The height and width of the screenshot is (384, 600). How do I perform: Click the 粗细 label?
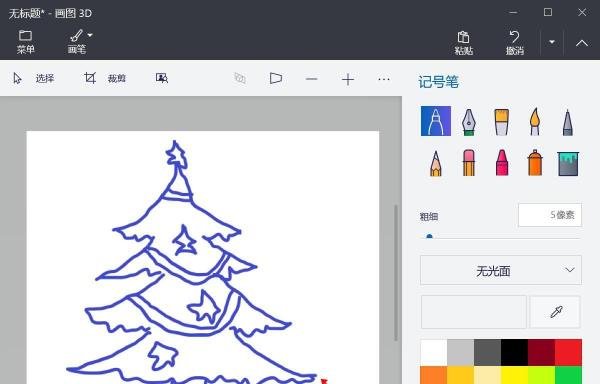[x=429, y=216]
